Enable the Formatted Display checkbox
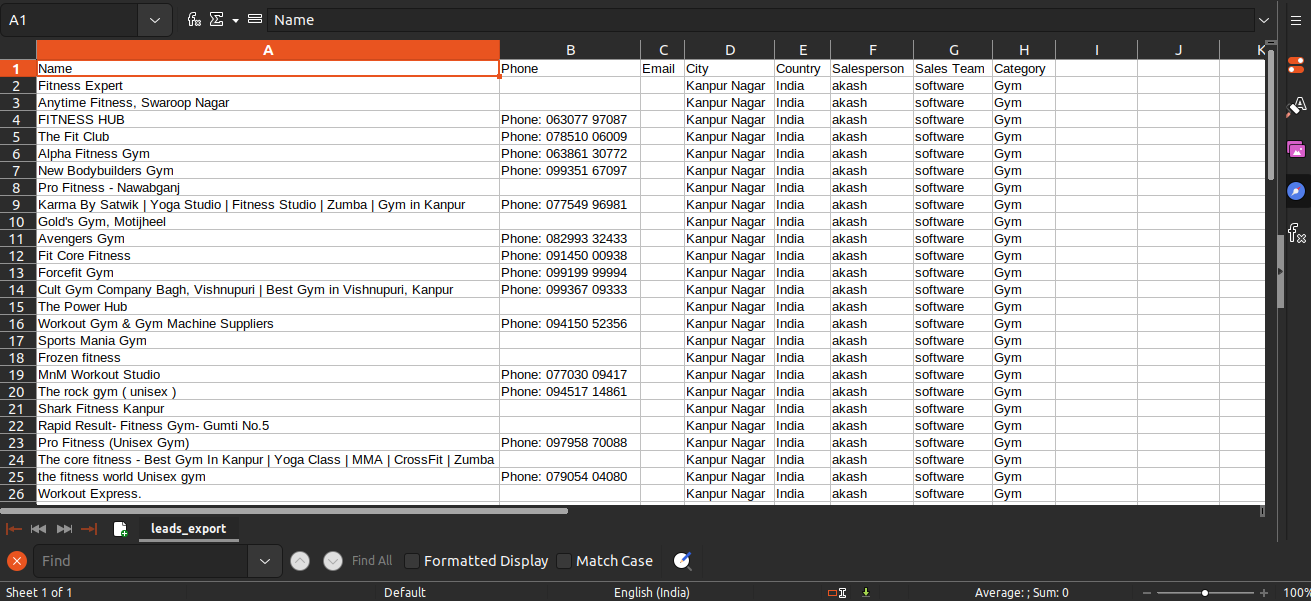Image resolution: width=1311 pixels, height=601 pixels. click(x=412, y=561)
